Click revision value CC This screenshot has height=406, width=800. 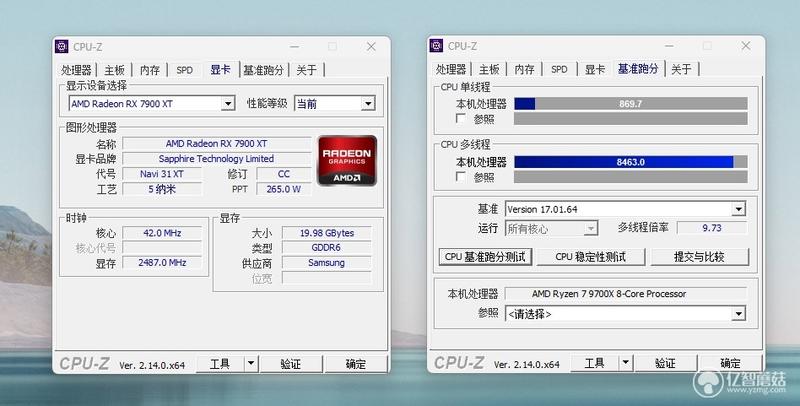284,174
